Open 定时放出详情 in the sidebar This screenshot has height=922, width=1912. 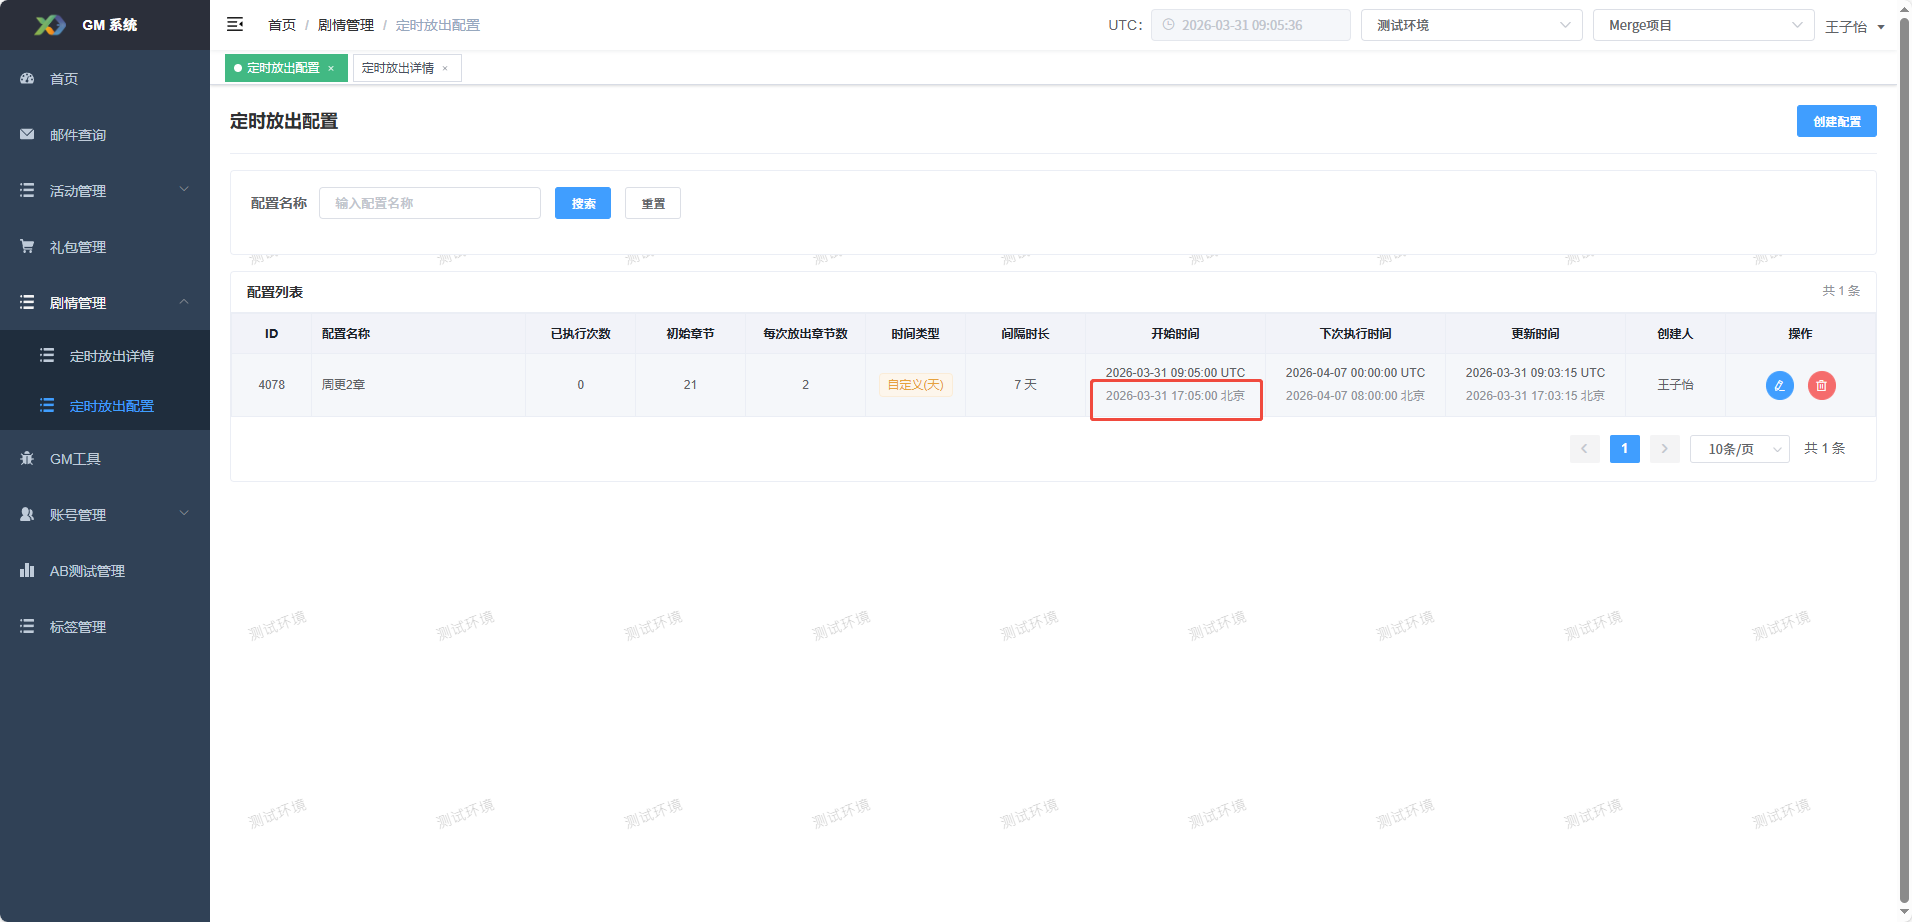click(x=112, y=356)
